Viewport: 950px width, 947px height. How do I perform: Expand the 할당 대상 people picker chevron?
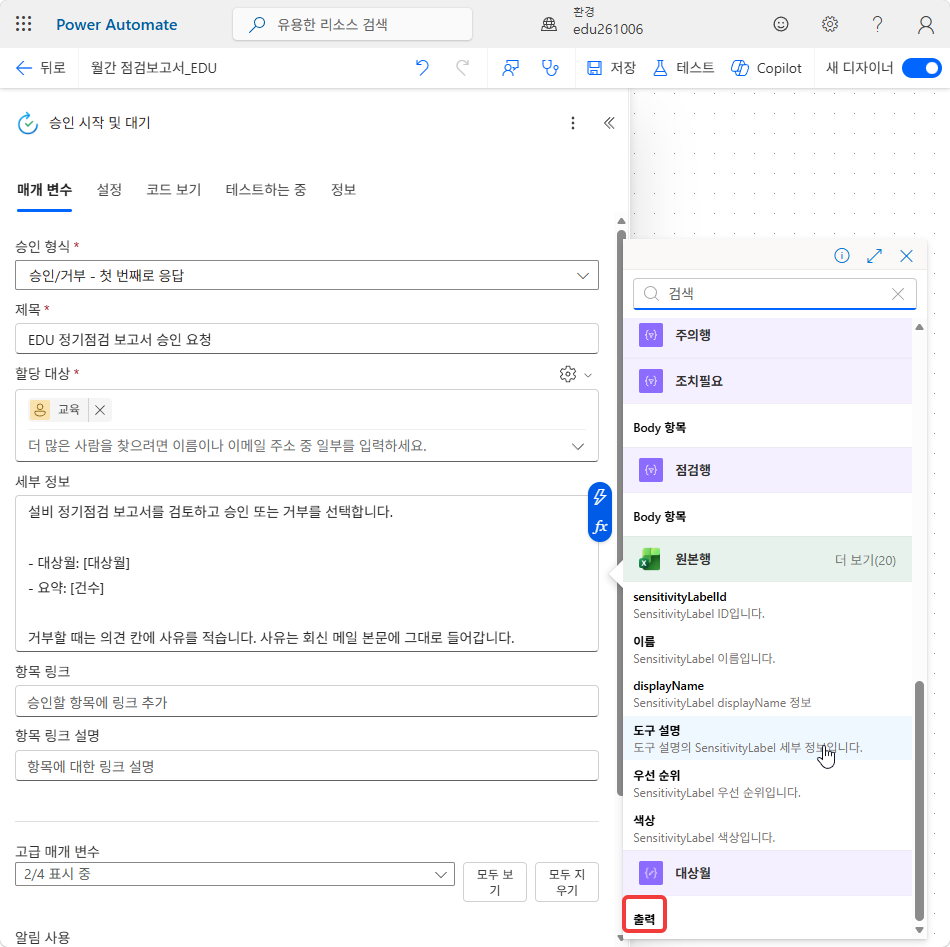[578, 447]
